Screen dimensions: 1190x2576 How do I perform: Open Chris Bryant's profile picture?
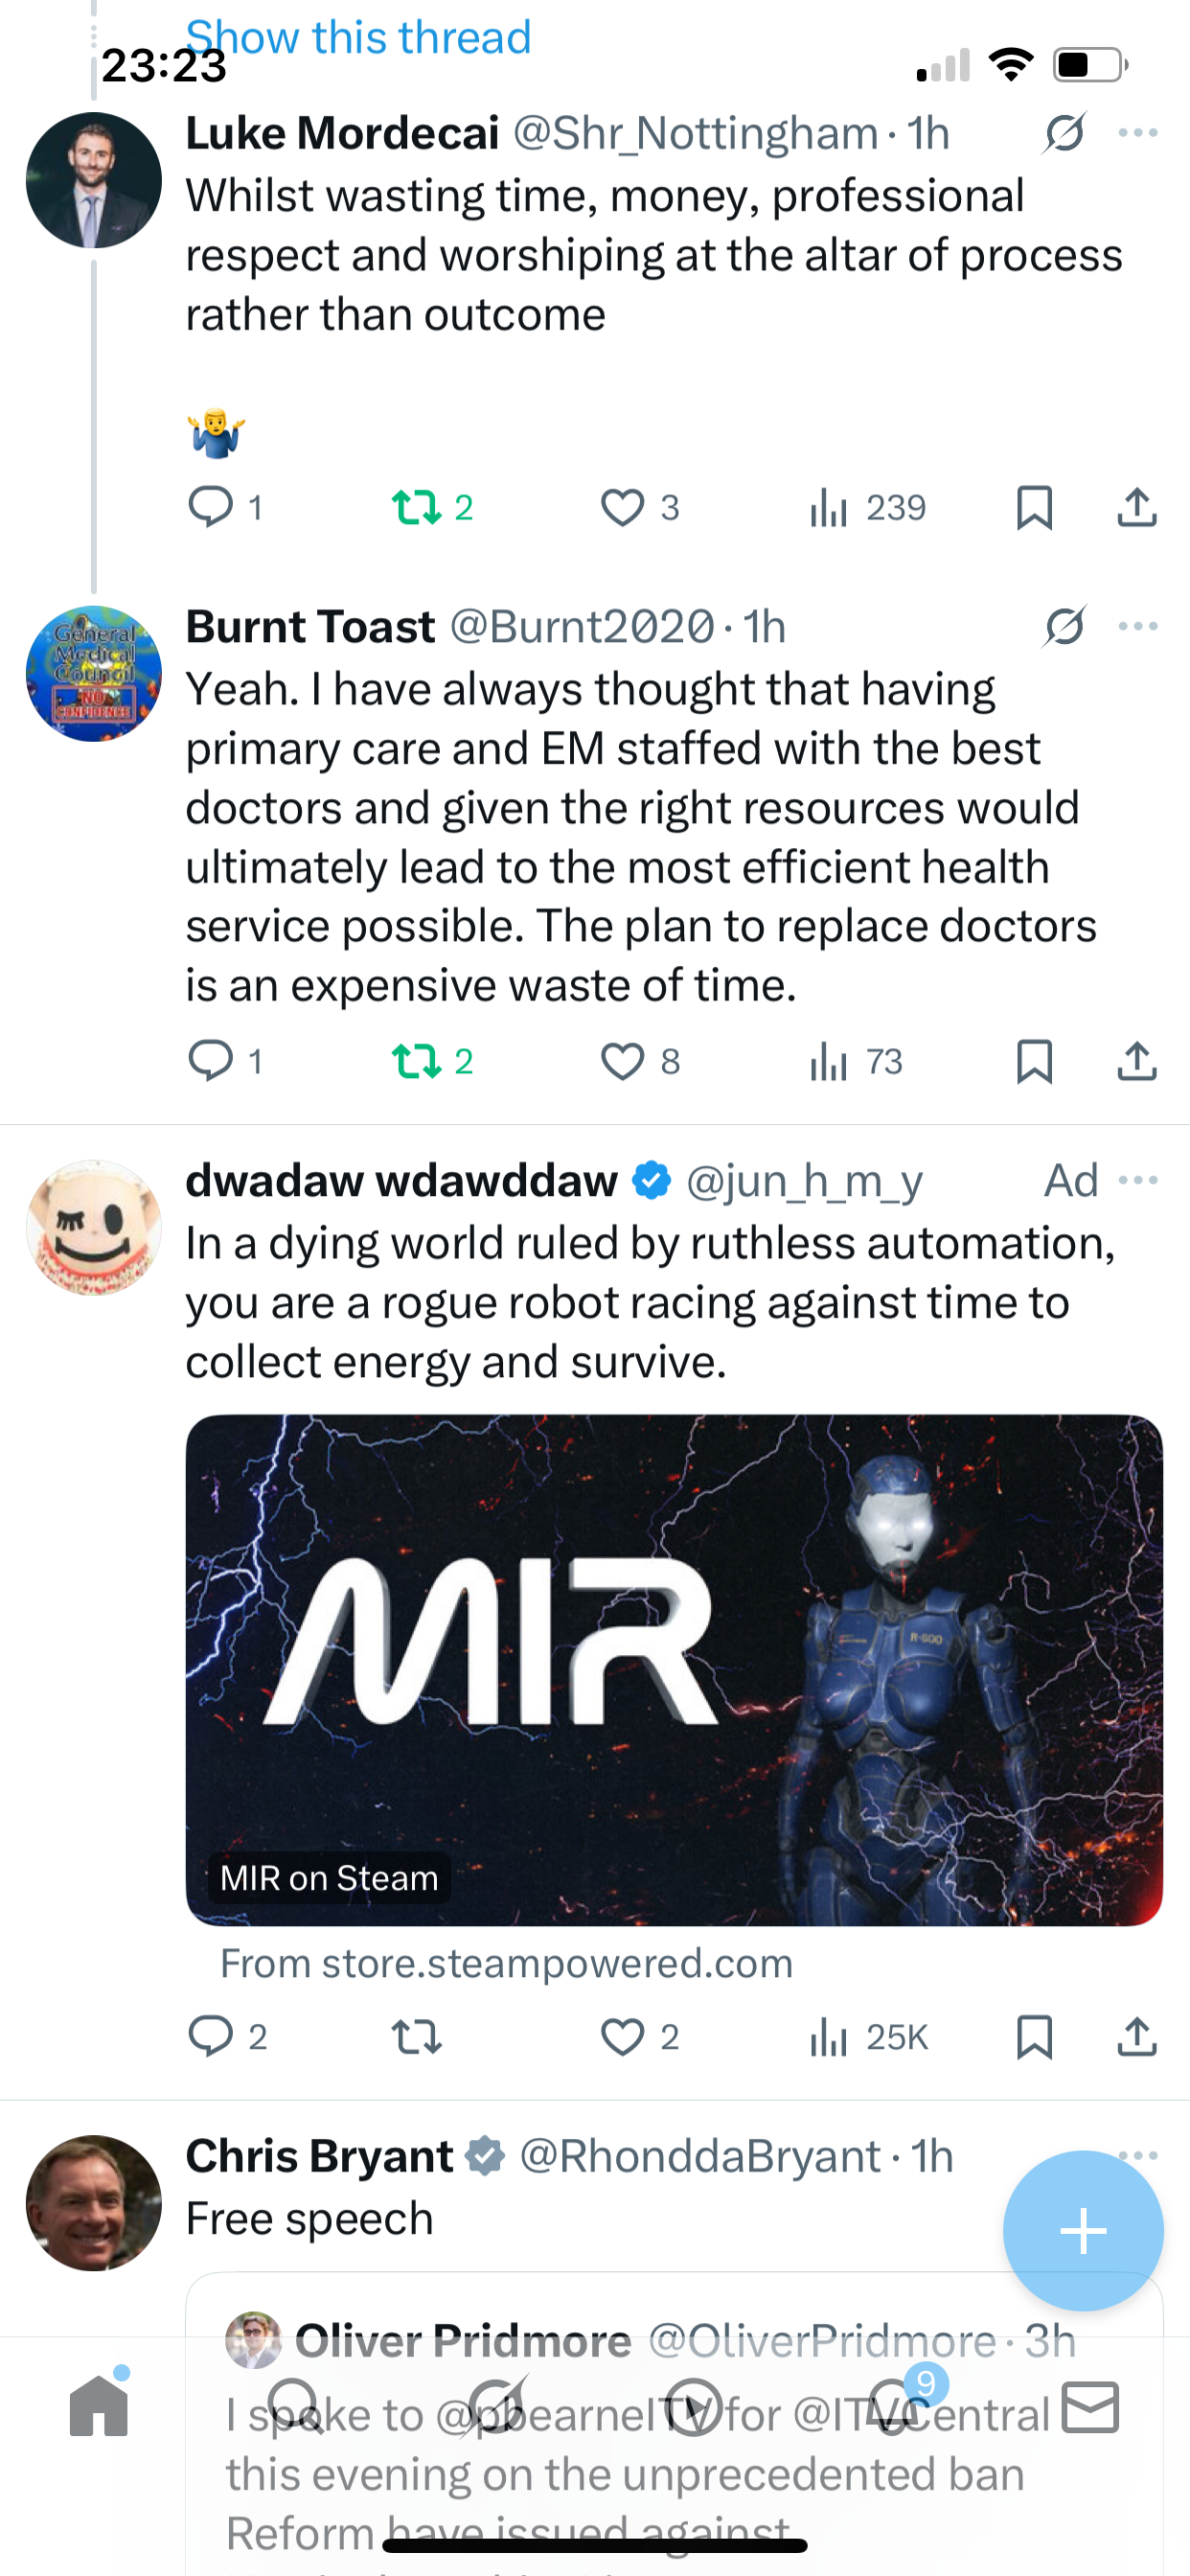(x=94, y=2203)
